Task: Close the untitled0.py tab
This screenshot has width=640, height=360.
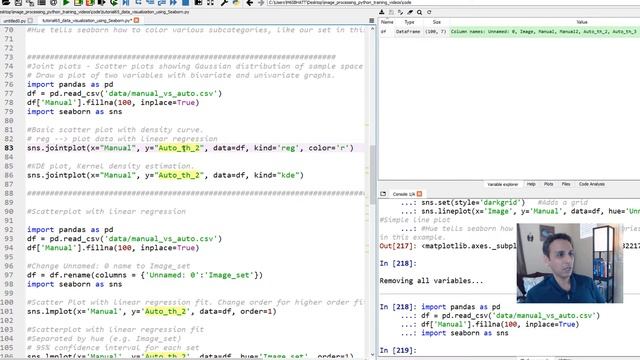Action: point(30,20)
